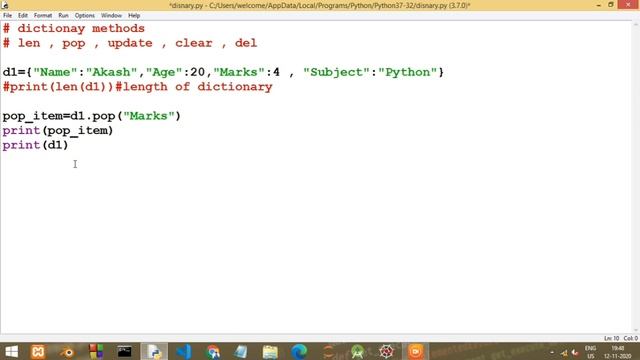Open Visual Studio Code from the taskbar
640x360 pixels.
[184, 351]
